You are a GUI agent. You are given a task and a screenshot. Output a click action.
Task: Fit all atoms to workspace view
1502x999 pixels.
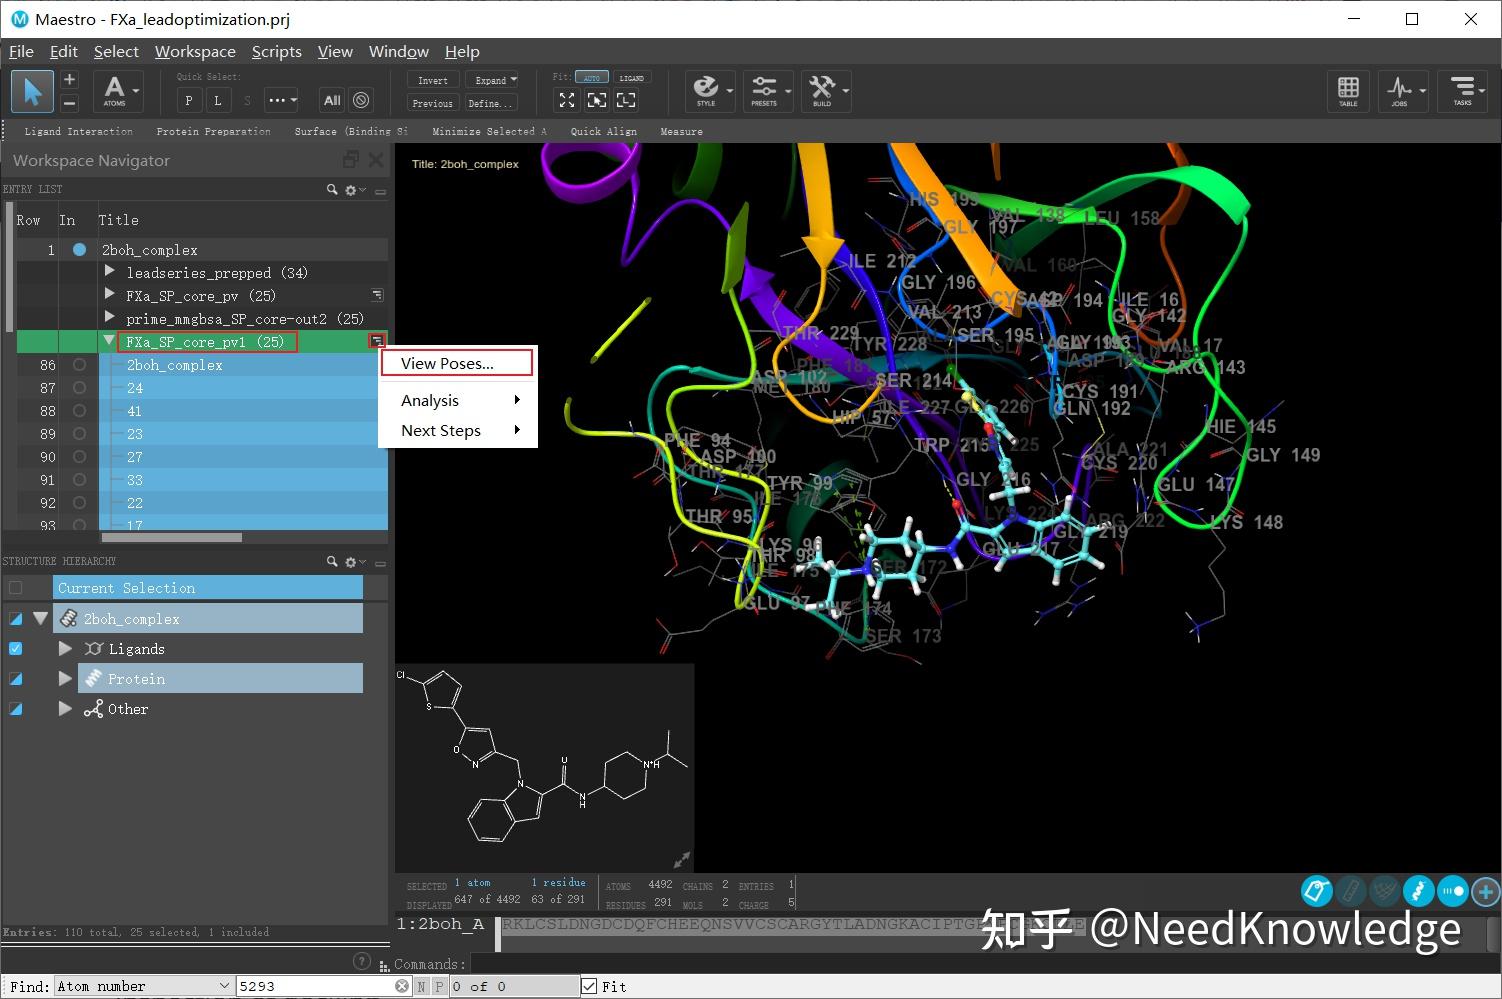coord(567,100)
